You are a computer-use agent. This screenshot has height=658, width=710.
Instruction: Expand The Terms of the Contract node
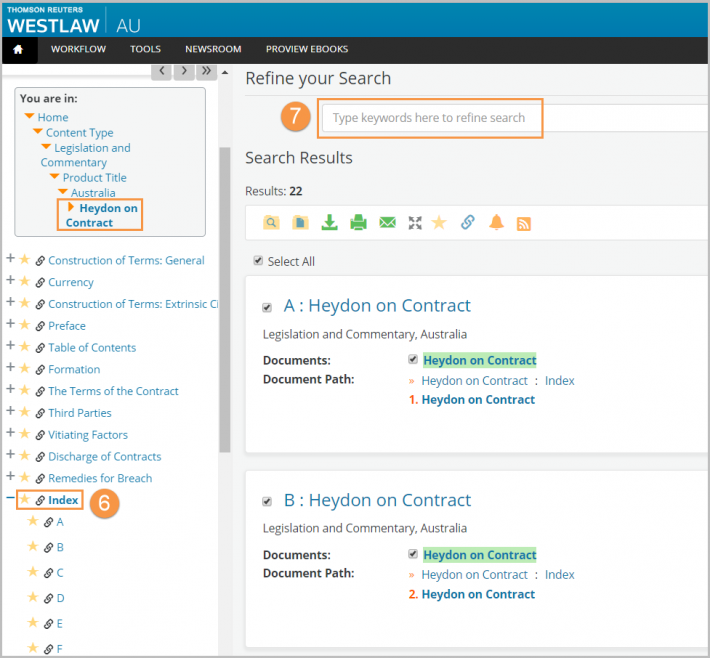point(10,389)
